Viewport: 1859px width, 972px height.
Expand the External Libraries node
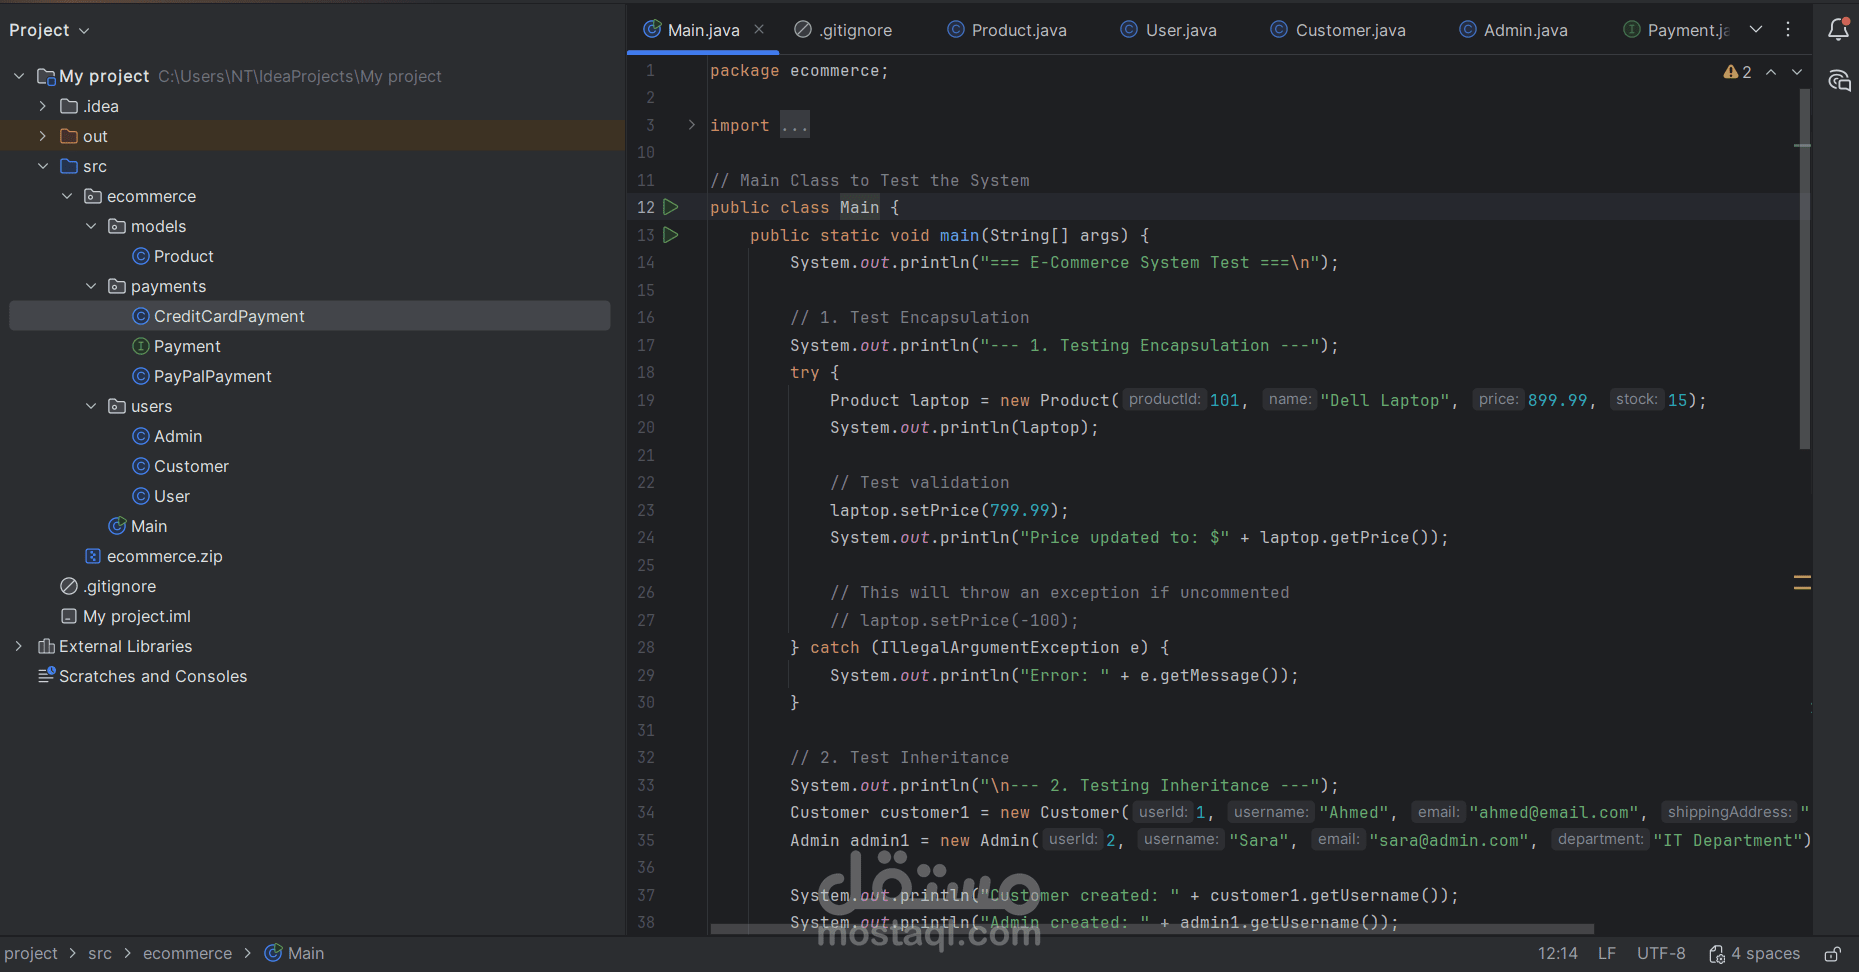[x=18, y=646]
